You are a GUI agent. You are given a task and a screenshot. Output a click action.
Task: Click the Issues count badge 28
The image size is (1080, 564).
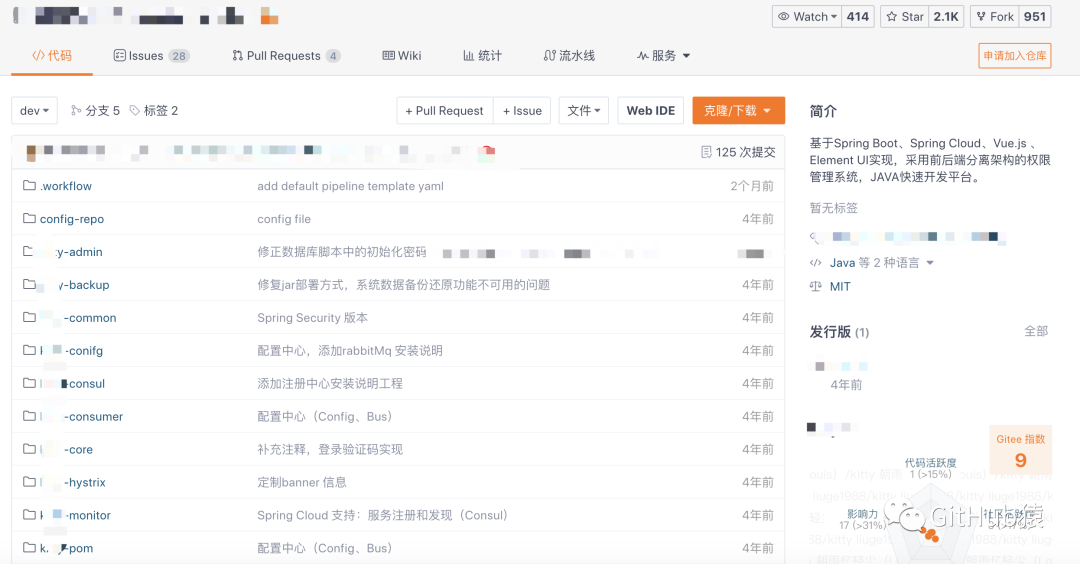coord(179,56)
